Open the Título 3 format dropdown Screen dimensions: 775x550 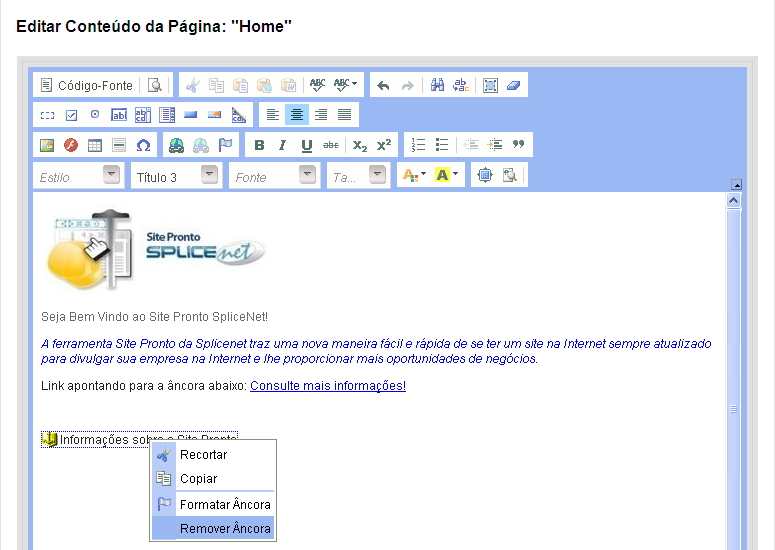[176, 176]
